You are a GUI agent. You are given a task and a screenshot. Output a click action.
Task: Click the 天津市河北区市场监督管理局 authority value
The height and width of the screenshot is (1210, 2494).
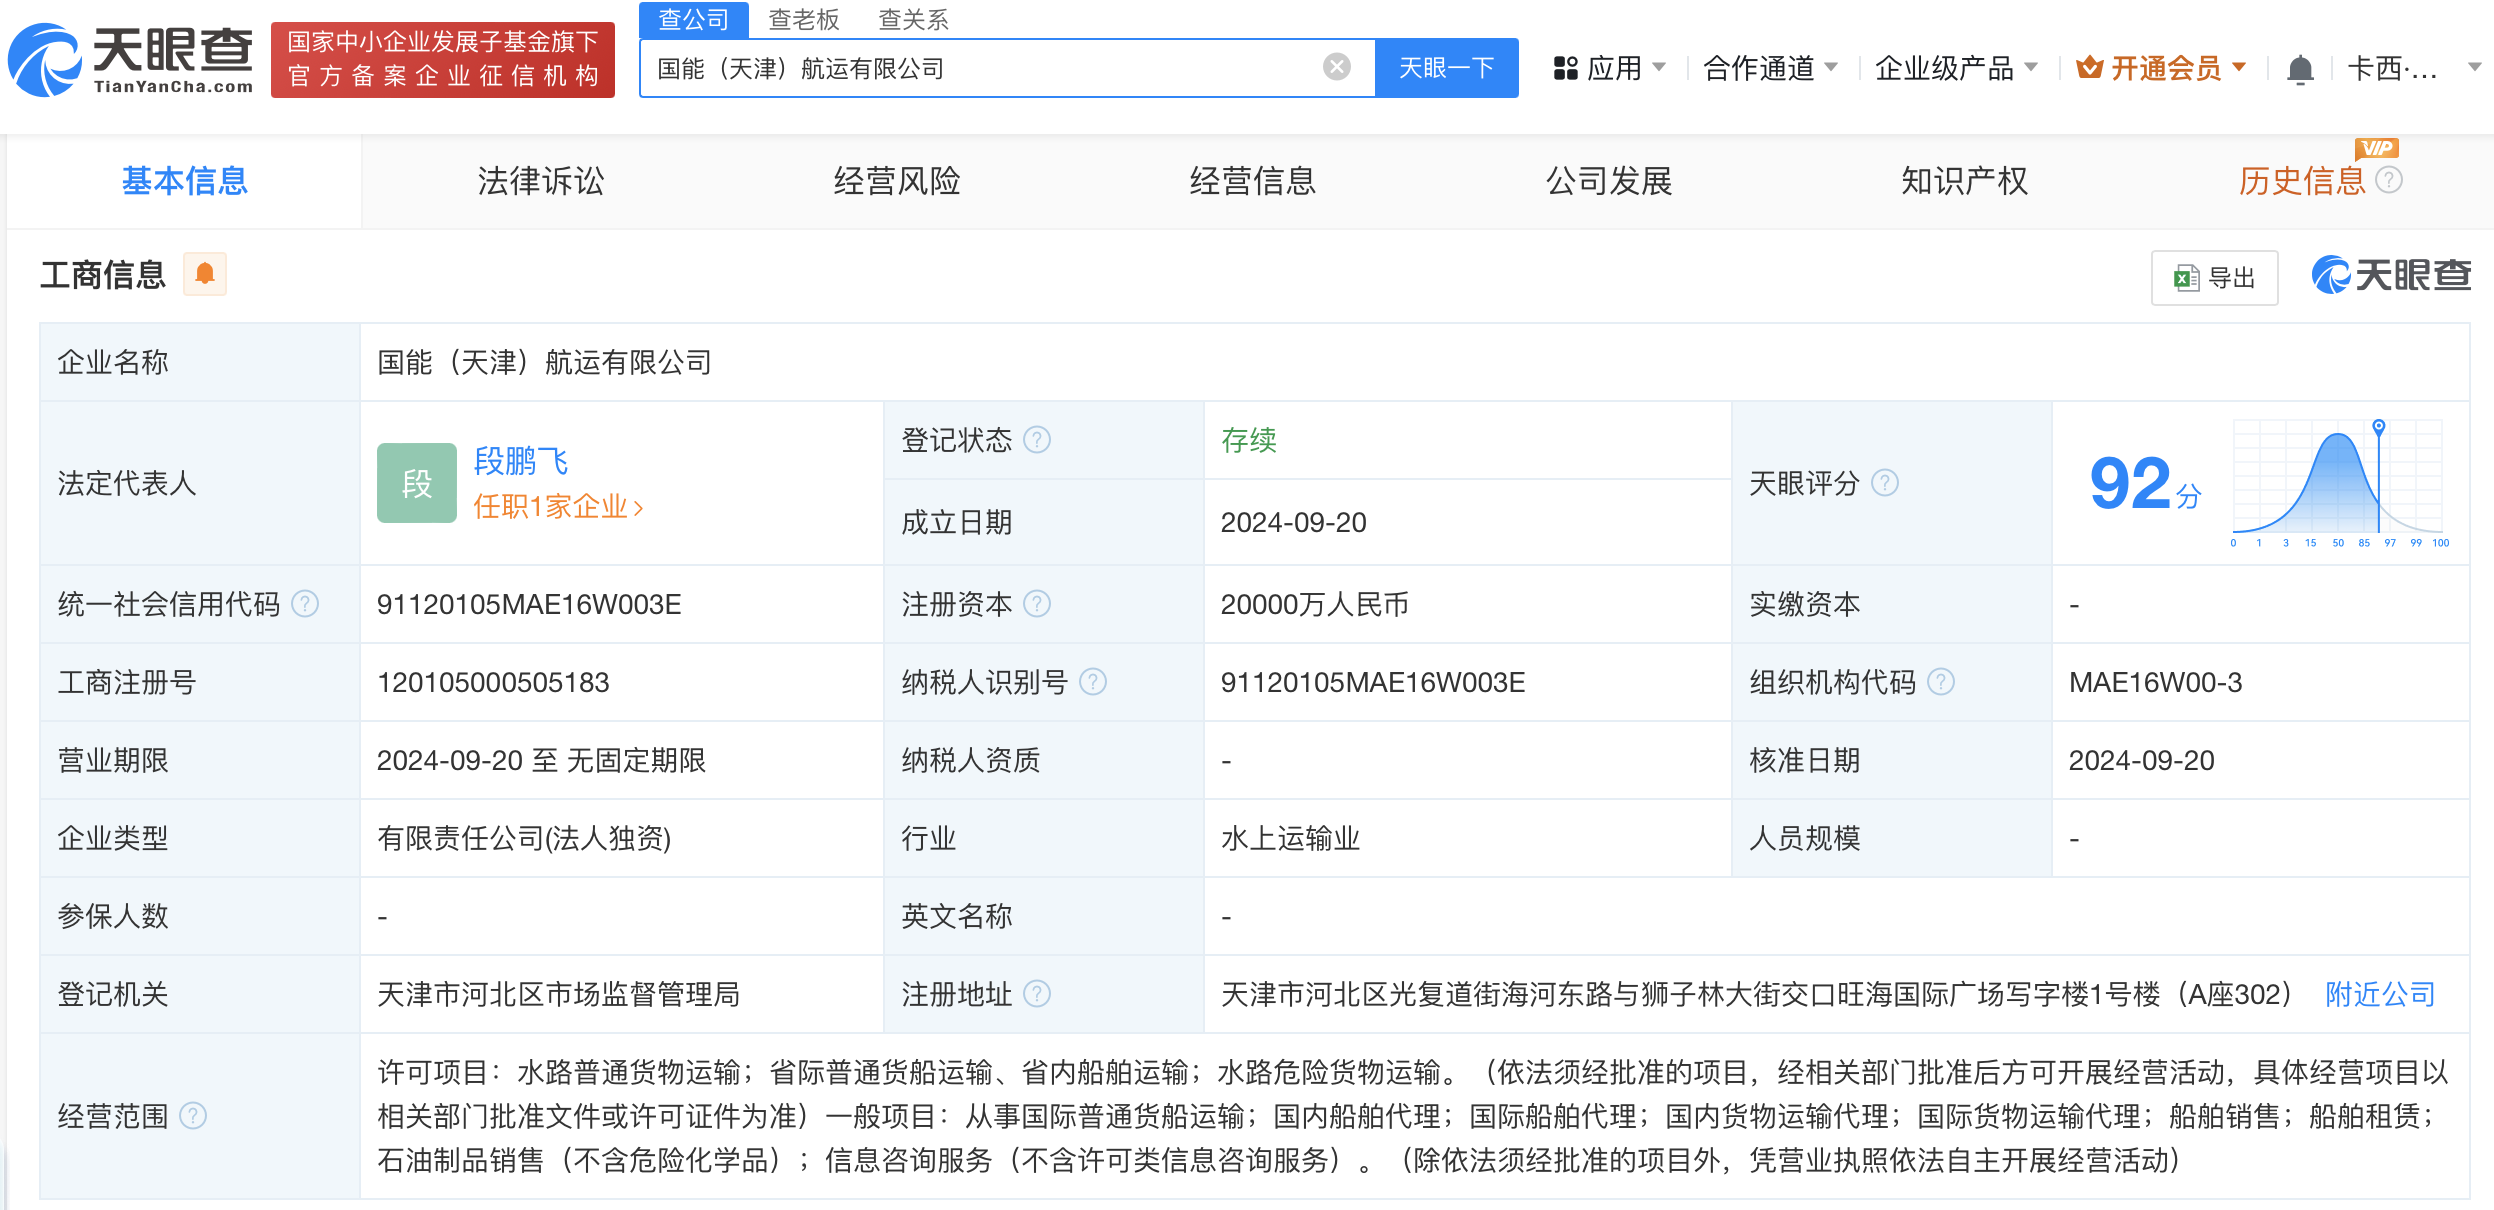(x=558, y=994)
